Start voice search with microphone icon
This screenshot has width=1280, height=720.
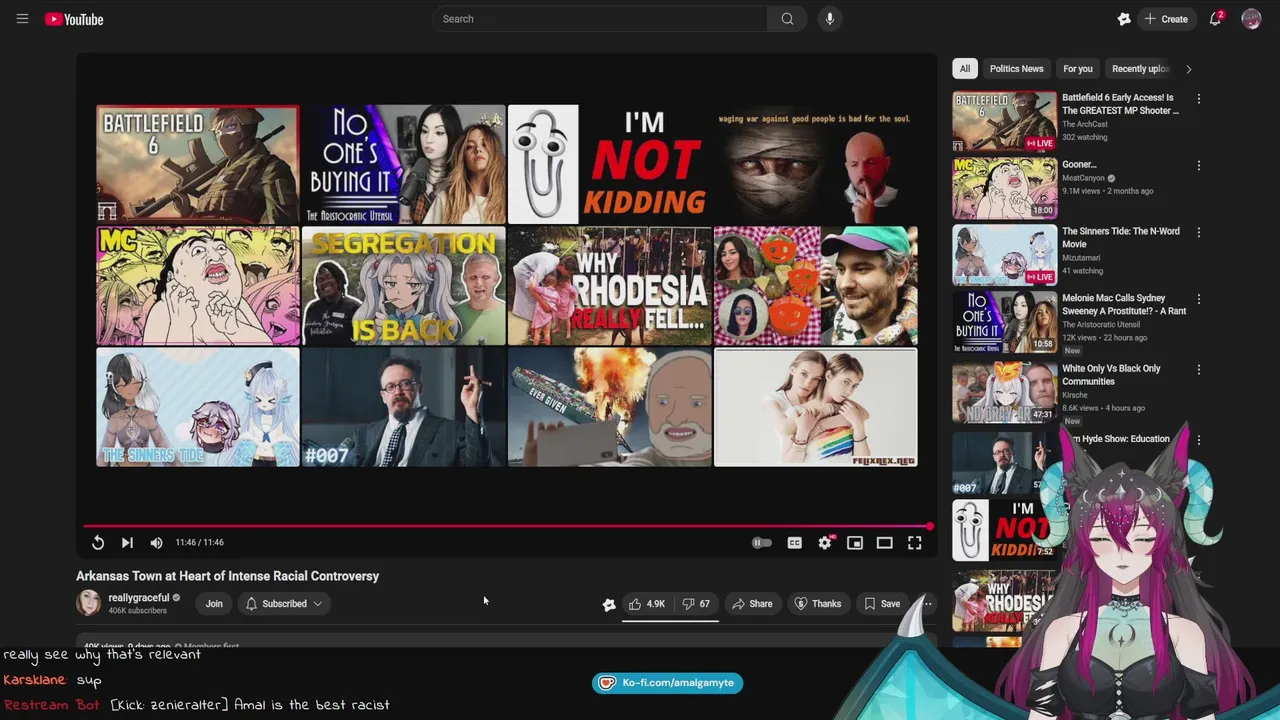[x=829, y=19]
